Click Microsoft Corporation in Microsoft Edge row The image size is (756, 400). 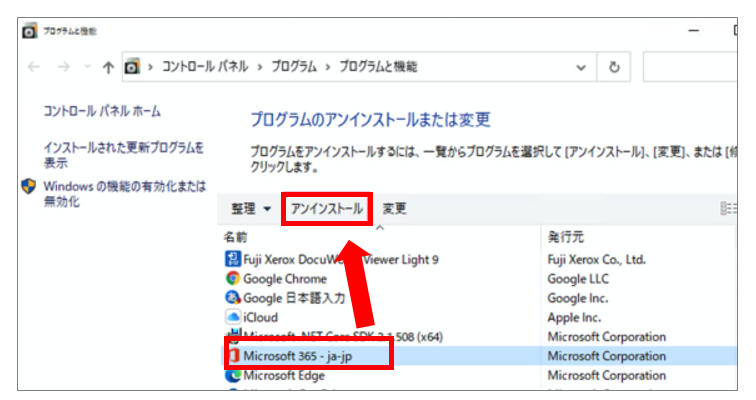pyautogui.click(x=607, y=375)
